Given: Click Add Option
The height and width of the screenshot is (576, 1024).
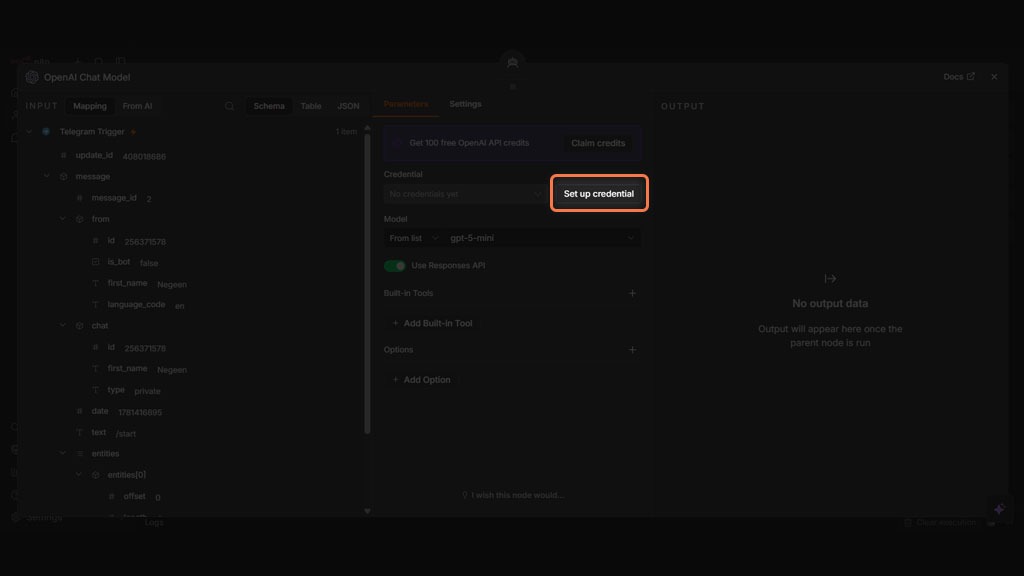Looking at the screenshot, I should click(421, 379).
